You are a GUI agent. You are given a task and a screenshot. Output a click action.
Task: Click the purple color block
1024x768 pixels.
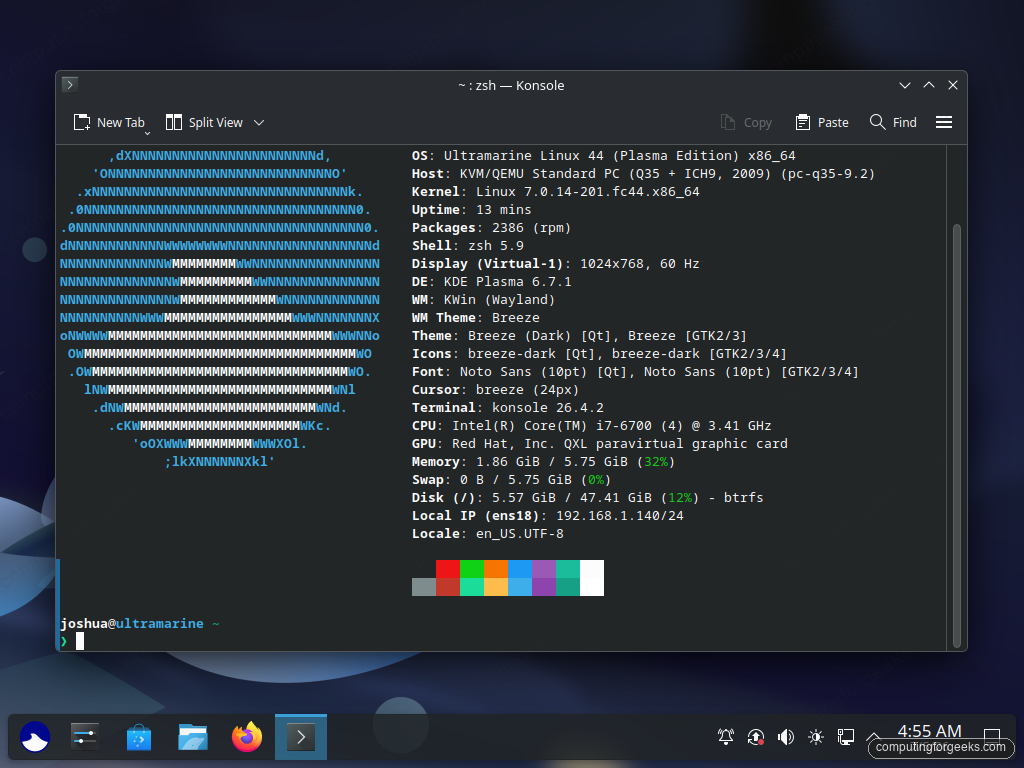[x=544, y=569]
